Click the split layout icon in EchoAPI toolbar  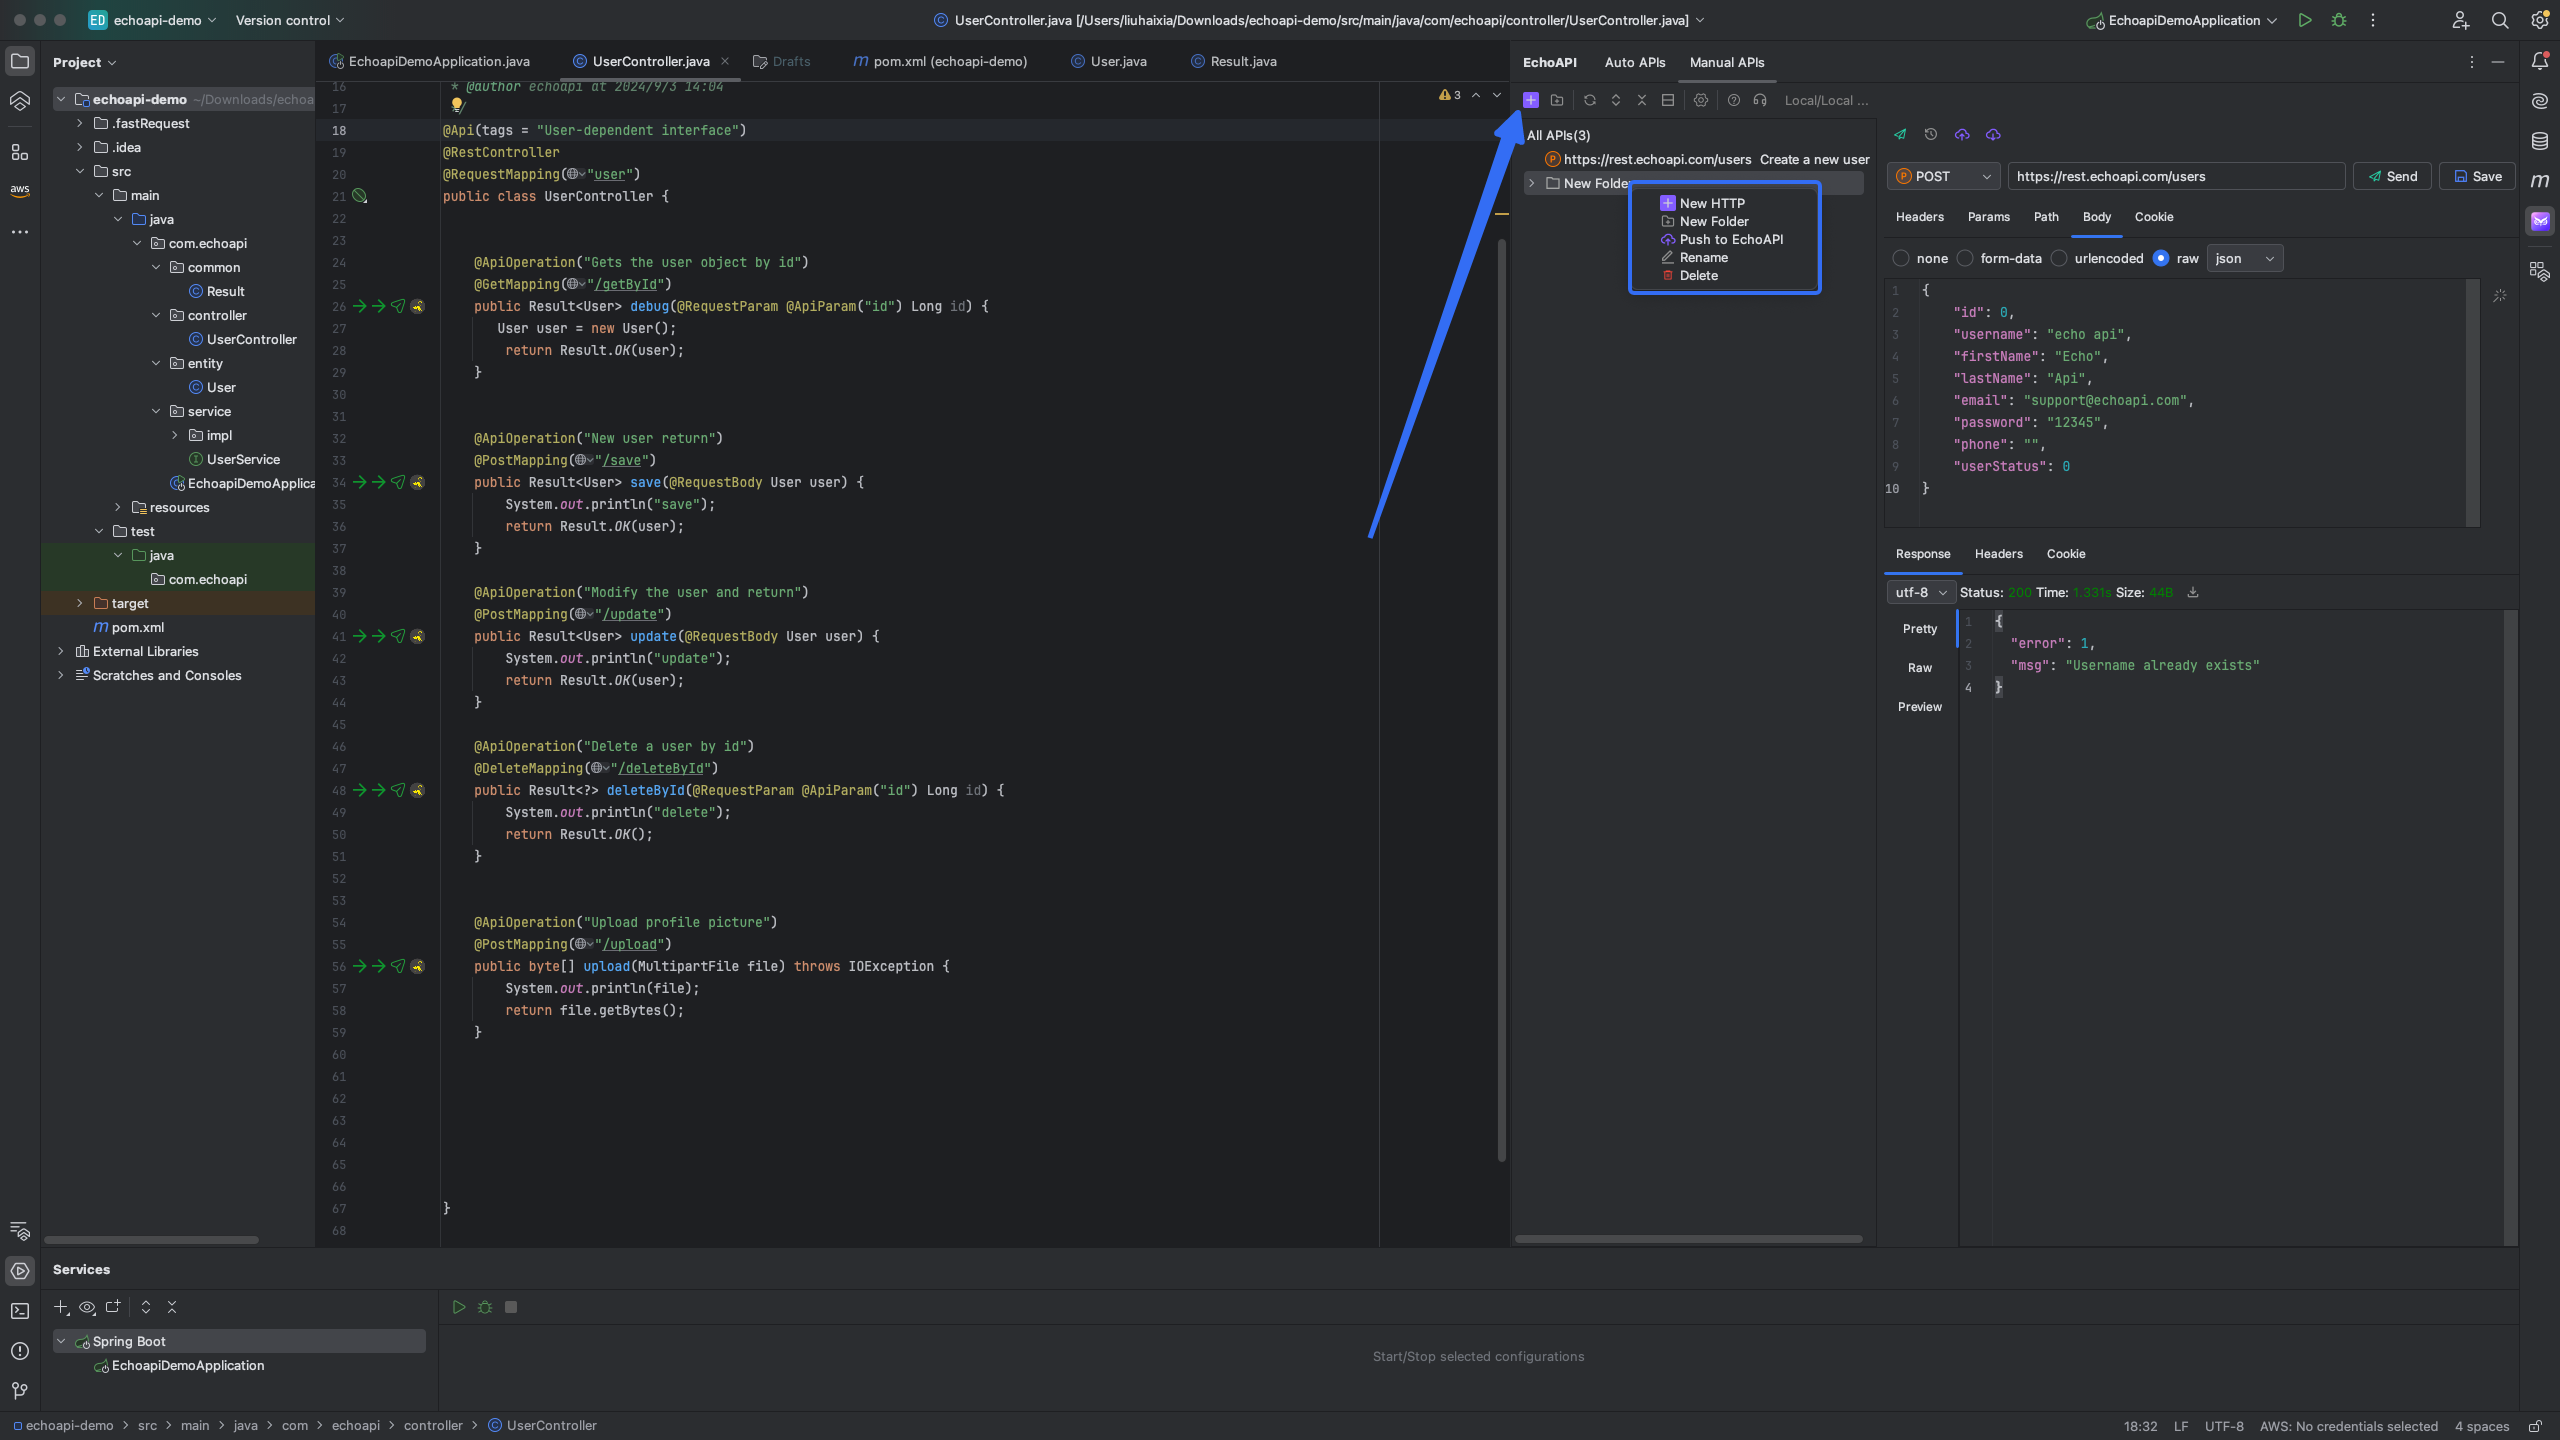coord(1667,100)
